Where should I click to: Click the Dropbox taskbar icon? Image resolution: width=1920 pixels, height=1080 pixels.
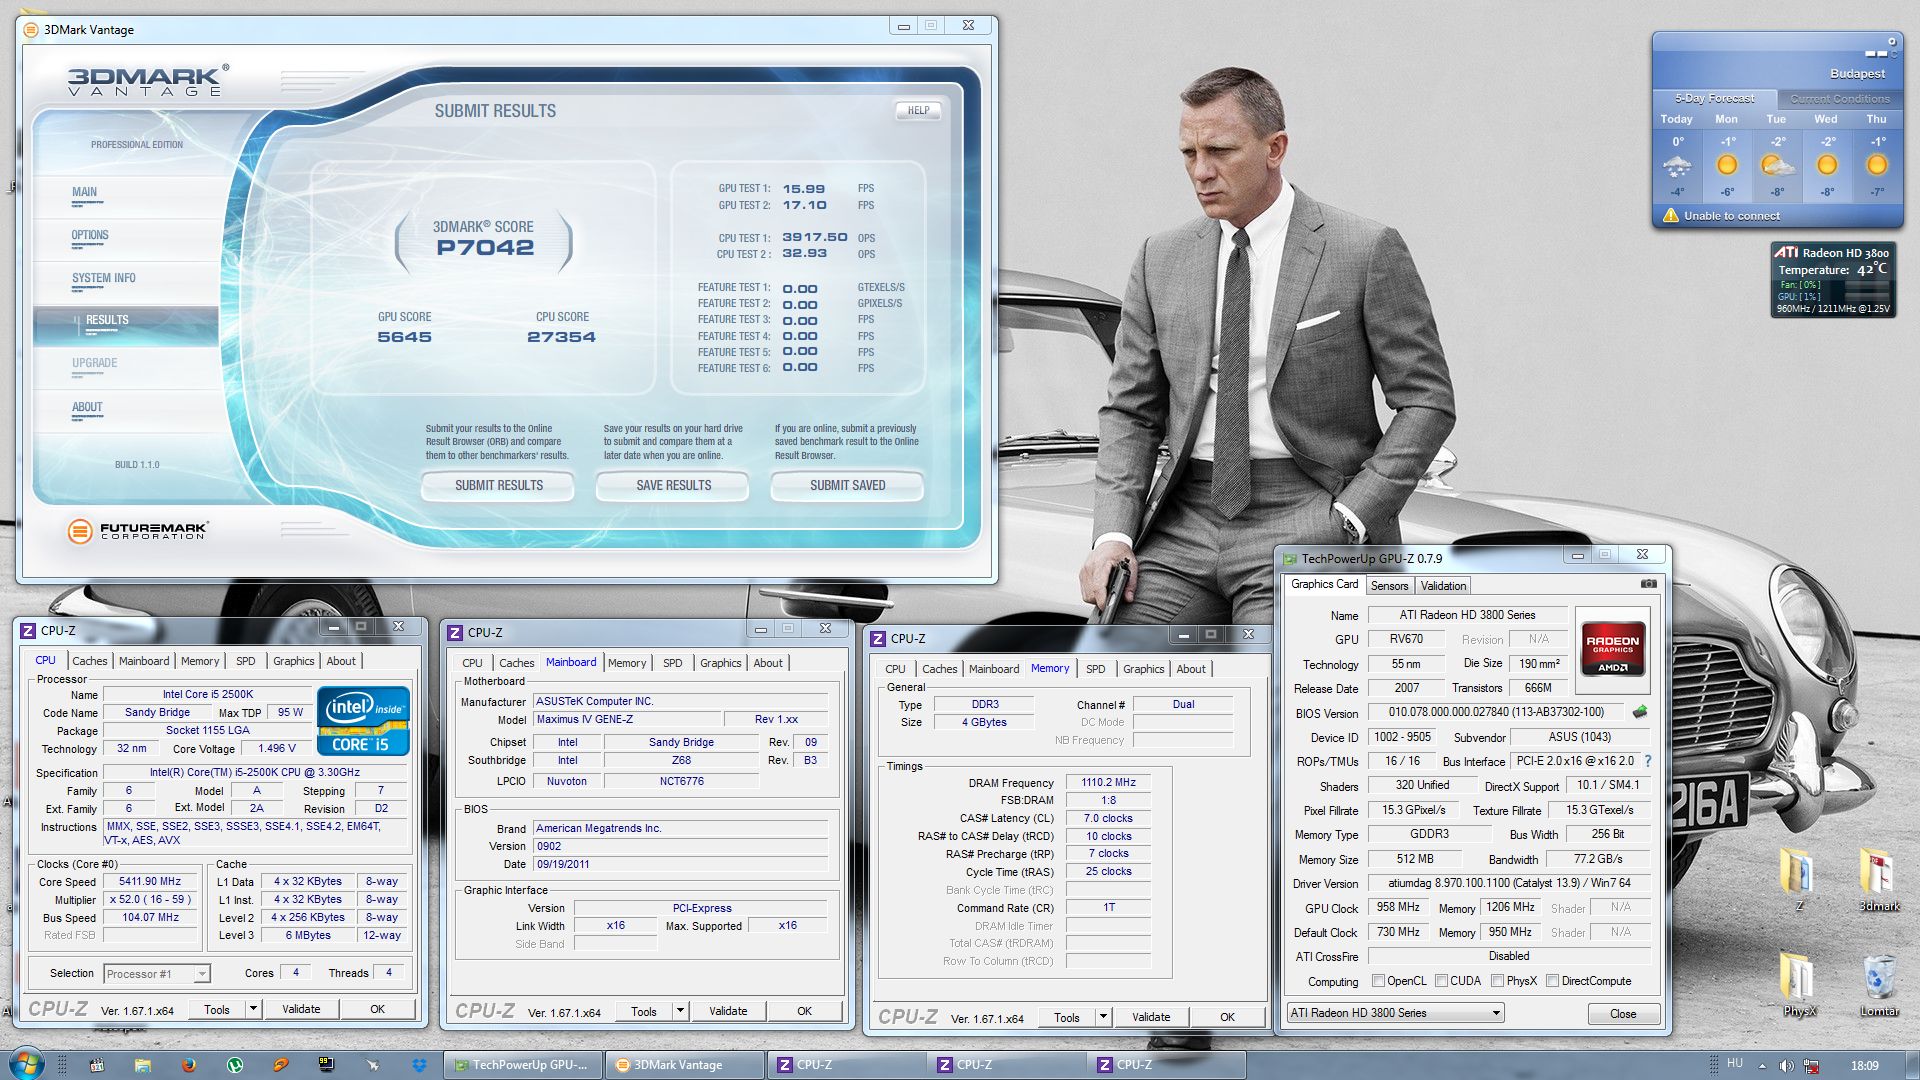(420, 1065)
